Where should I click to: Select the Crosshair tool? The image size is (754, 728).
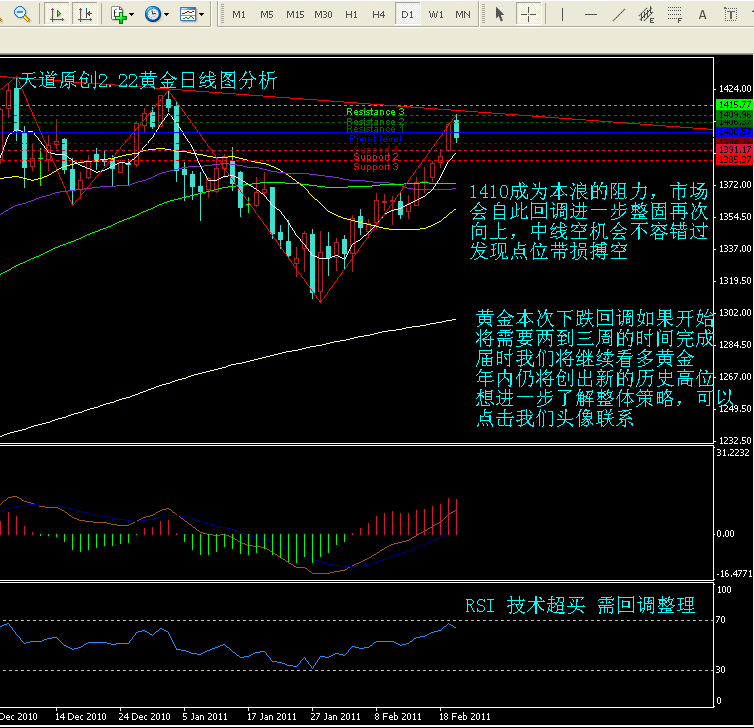tap(528, 14)
